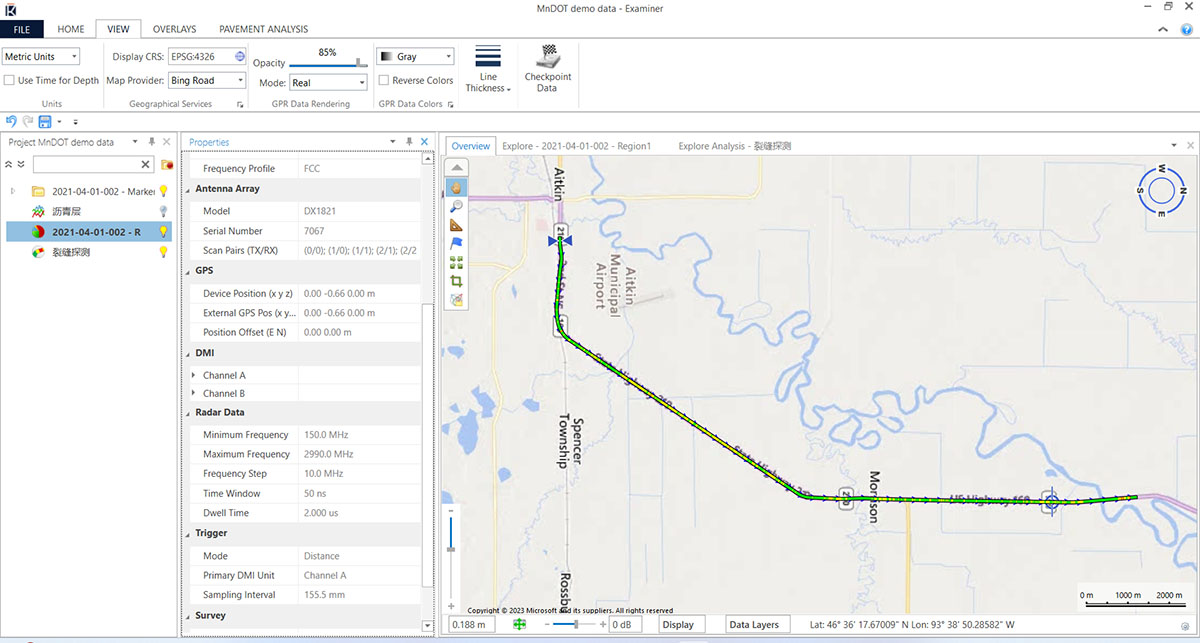1200x643 pixels.
Task: Open Geographical Services dialog launcher
Action: [x=240, y=104]
